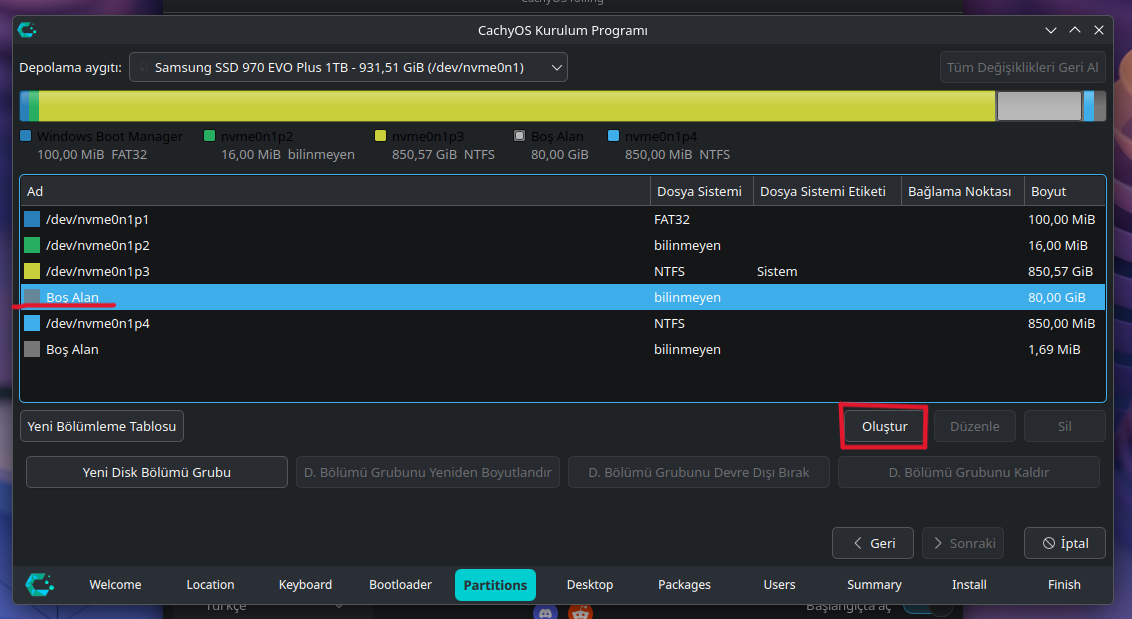Viewport: 1132px width, 619px height.
Task: Open the Partitions step
Action: (495, 584)
